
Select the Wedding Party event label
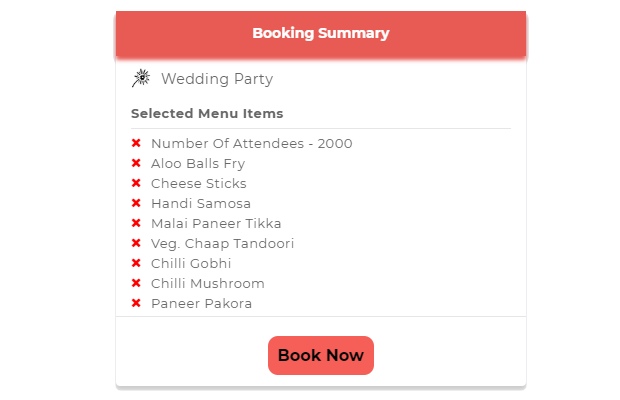(x=216, y=79)
